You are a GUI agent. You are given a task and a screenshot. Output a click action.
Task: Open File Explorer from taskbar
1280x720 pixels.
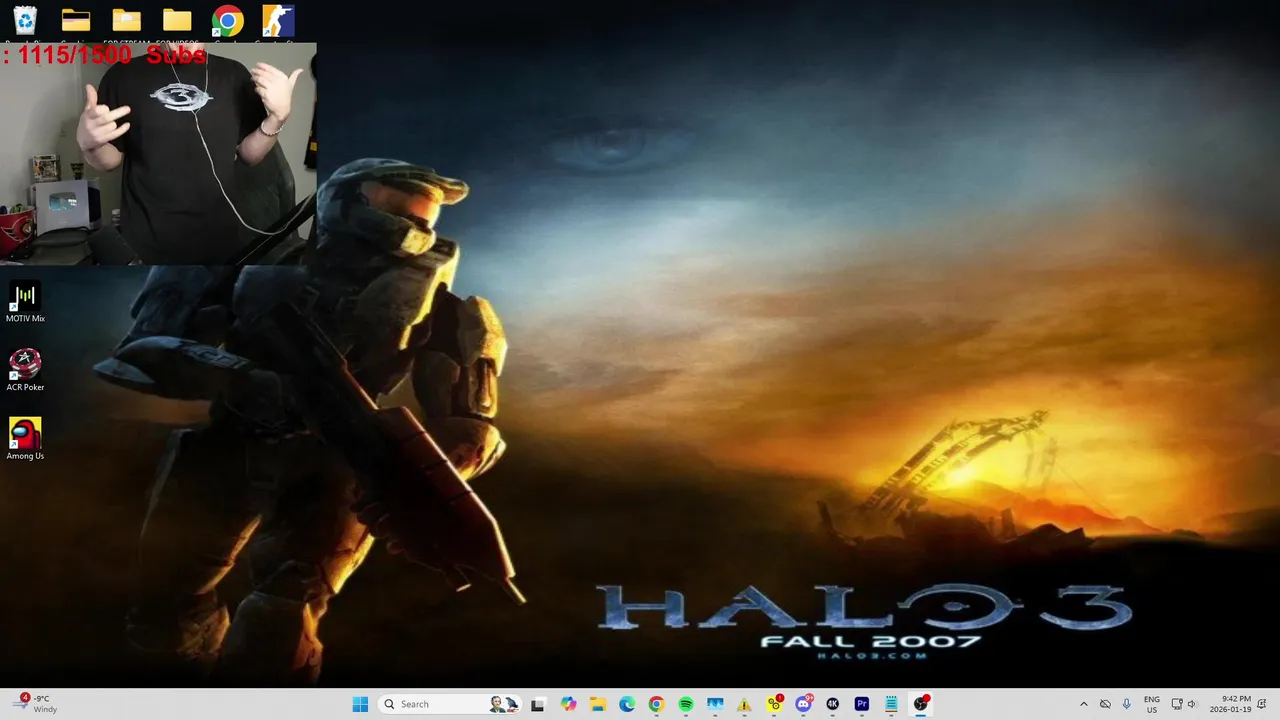coord(598,704)
